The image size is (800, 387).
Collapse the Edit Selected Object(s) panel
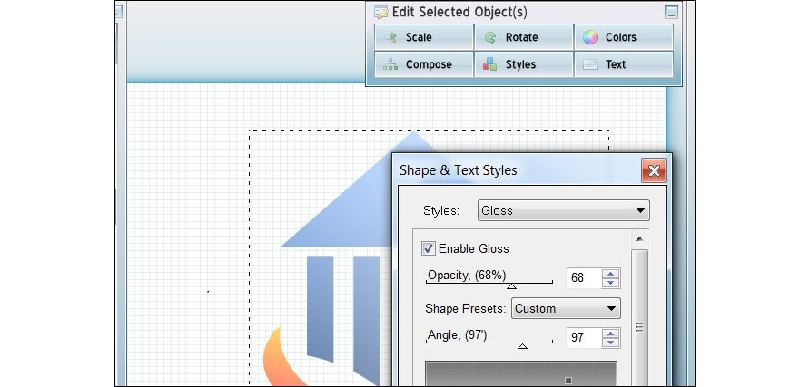pos(671,12)
